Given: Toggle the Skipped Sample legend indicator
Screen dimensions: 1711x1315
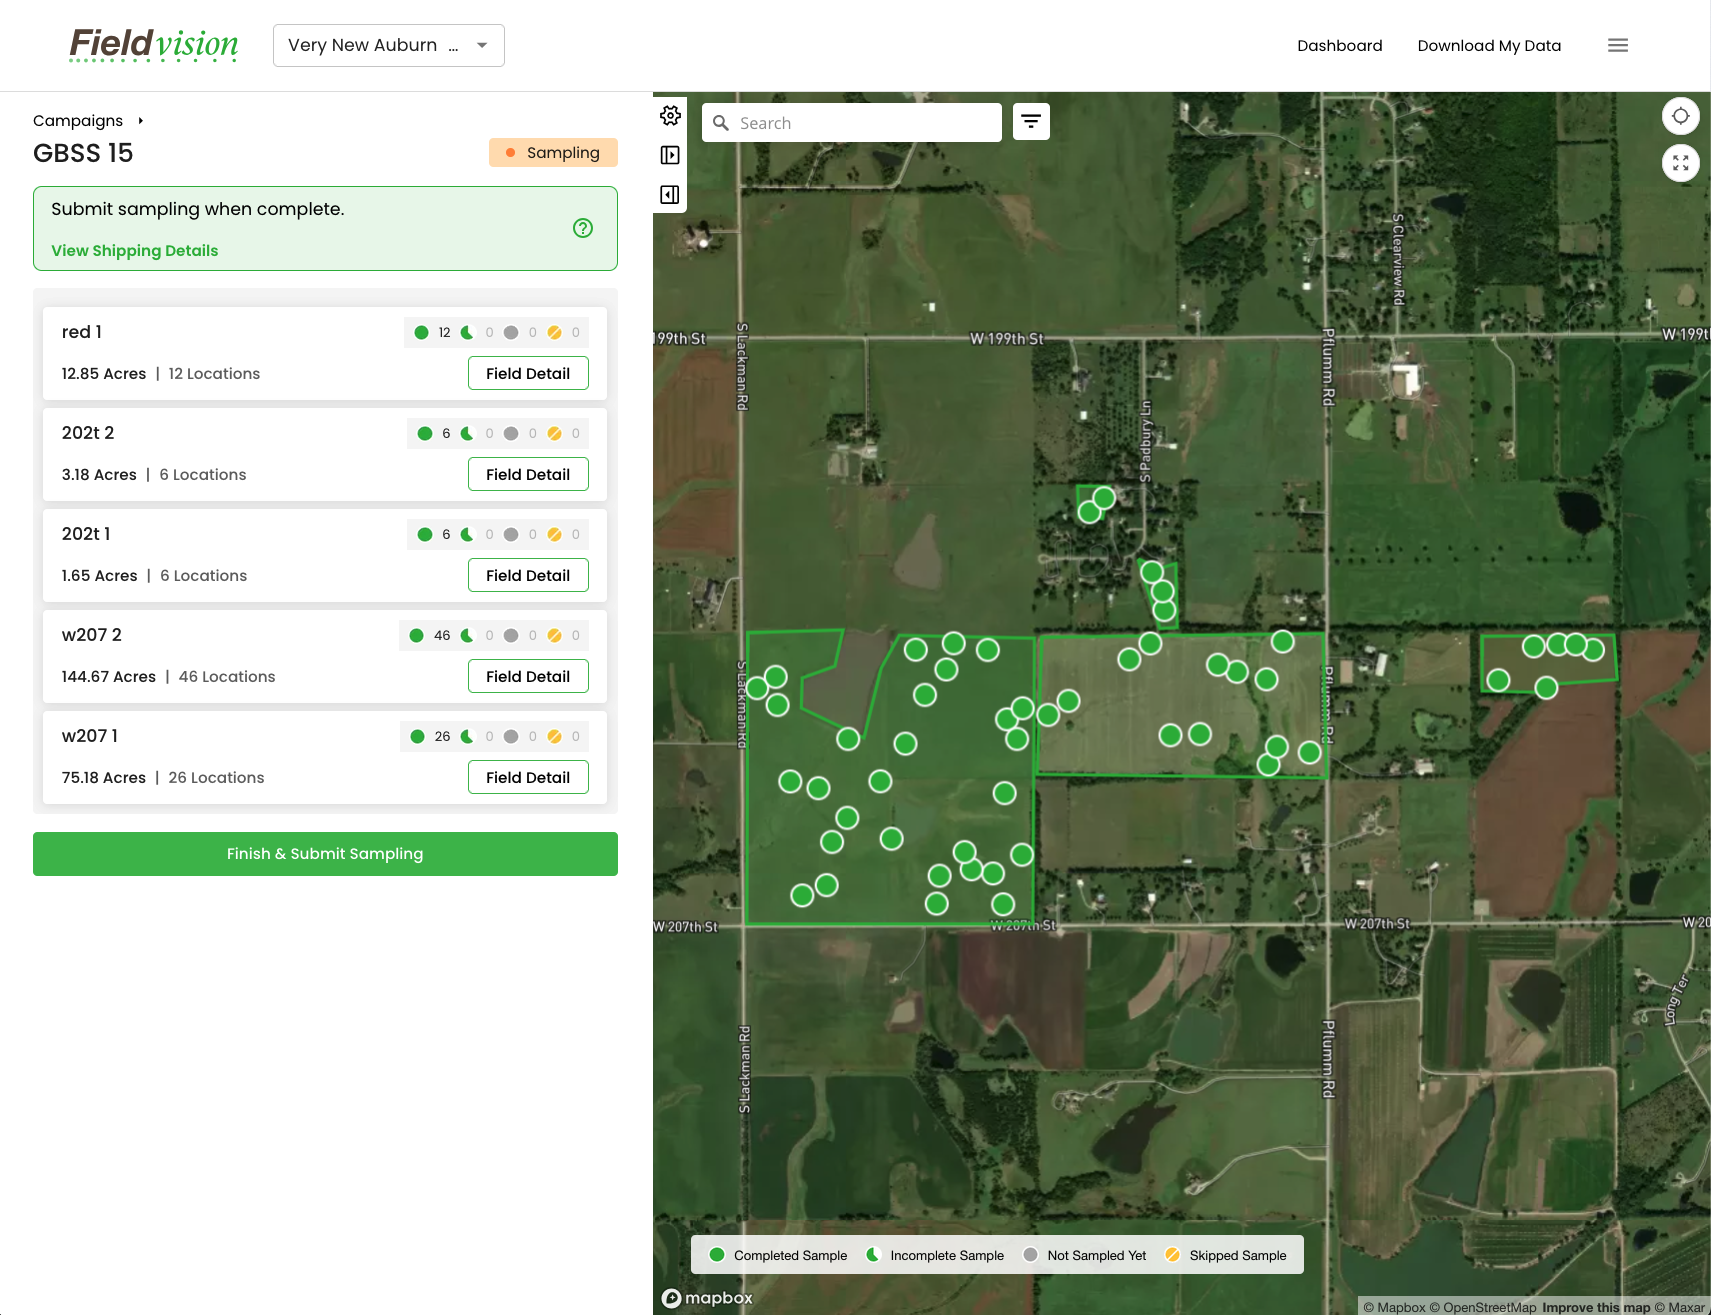Looking at the screenshot, I should 1172,1254.
